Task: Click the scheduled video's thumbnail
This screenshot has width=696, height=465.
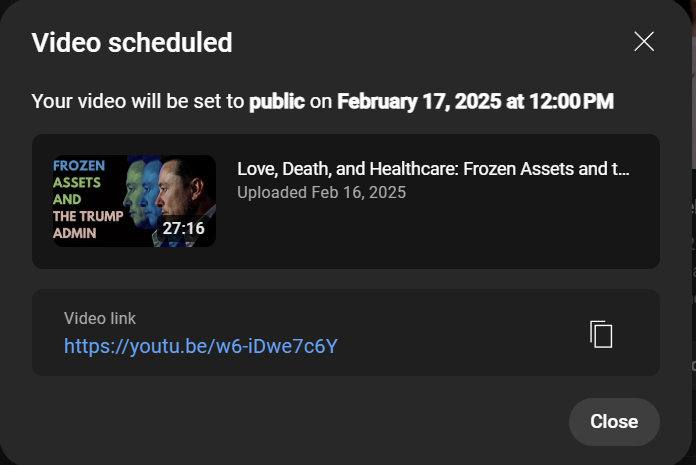Action: coord(134,200)
